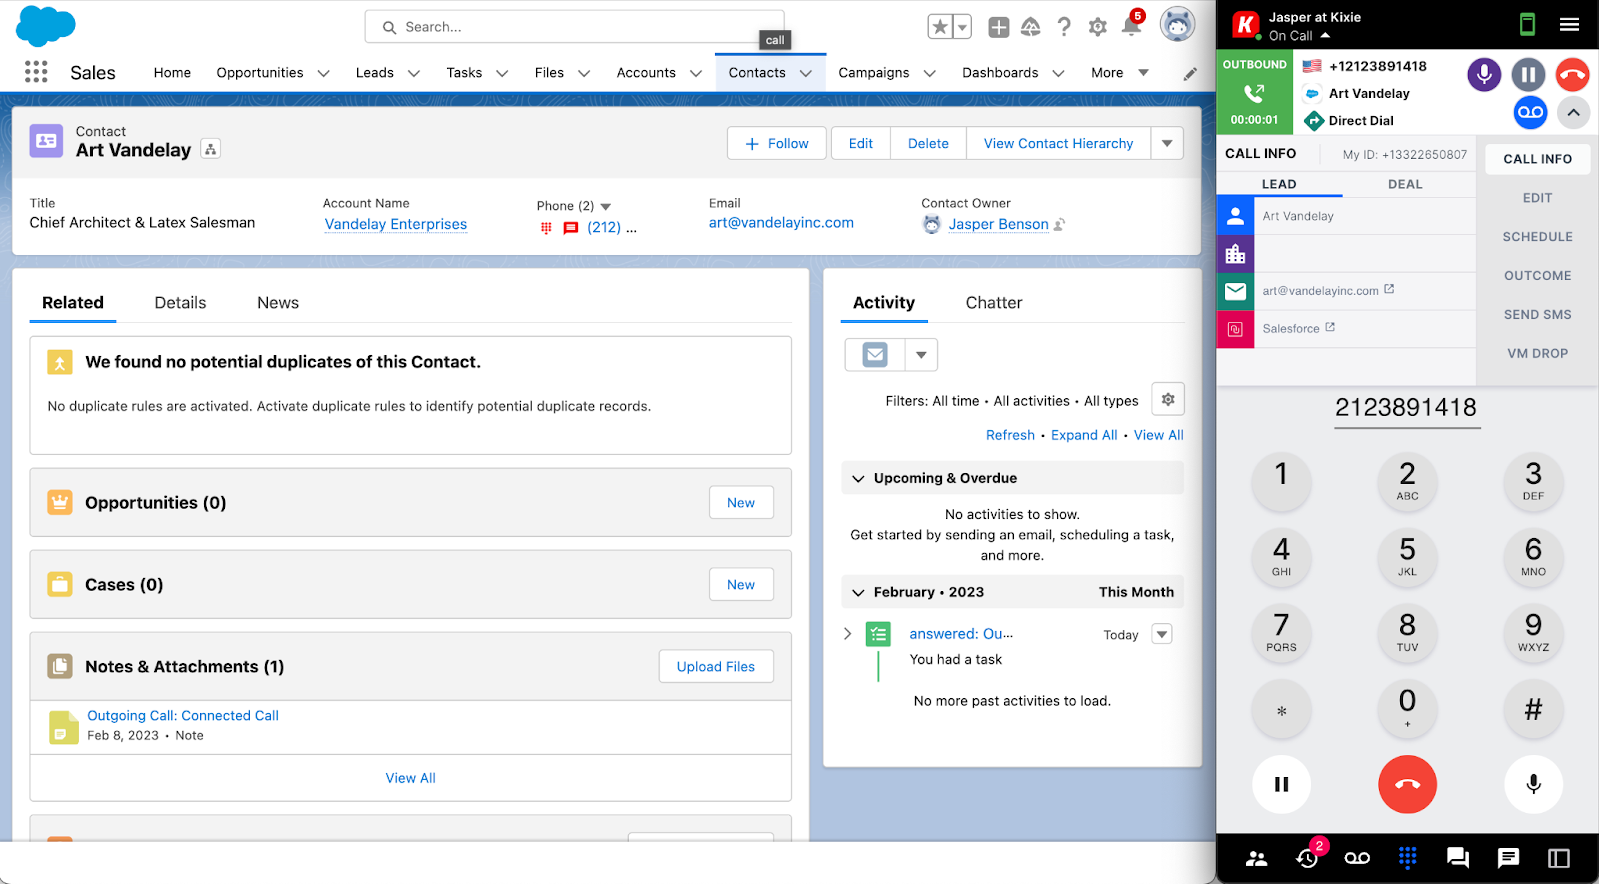Click the Edit button for the contact

[x=860, y=144]
